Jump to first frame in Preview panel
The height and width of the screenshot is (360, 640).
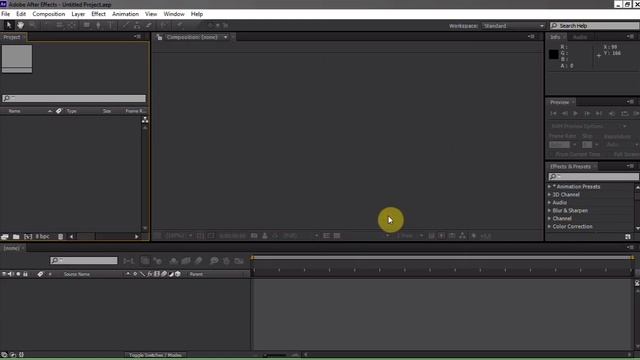[553, 113]
